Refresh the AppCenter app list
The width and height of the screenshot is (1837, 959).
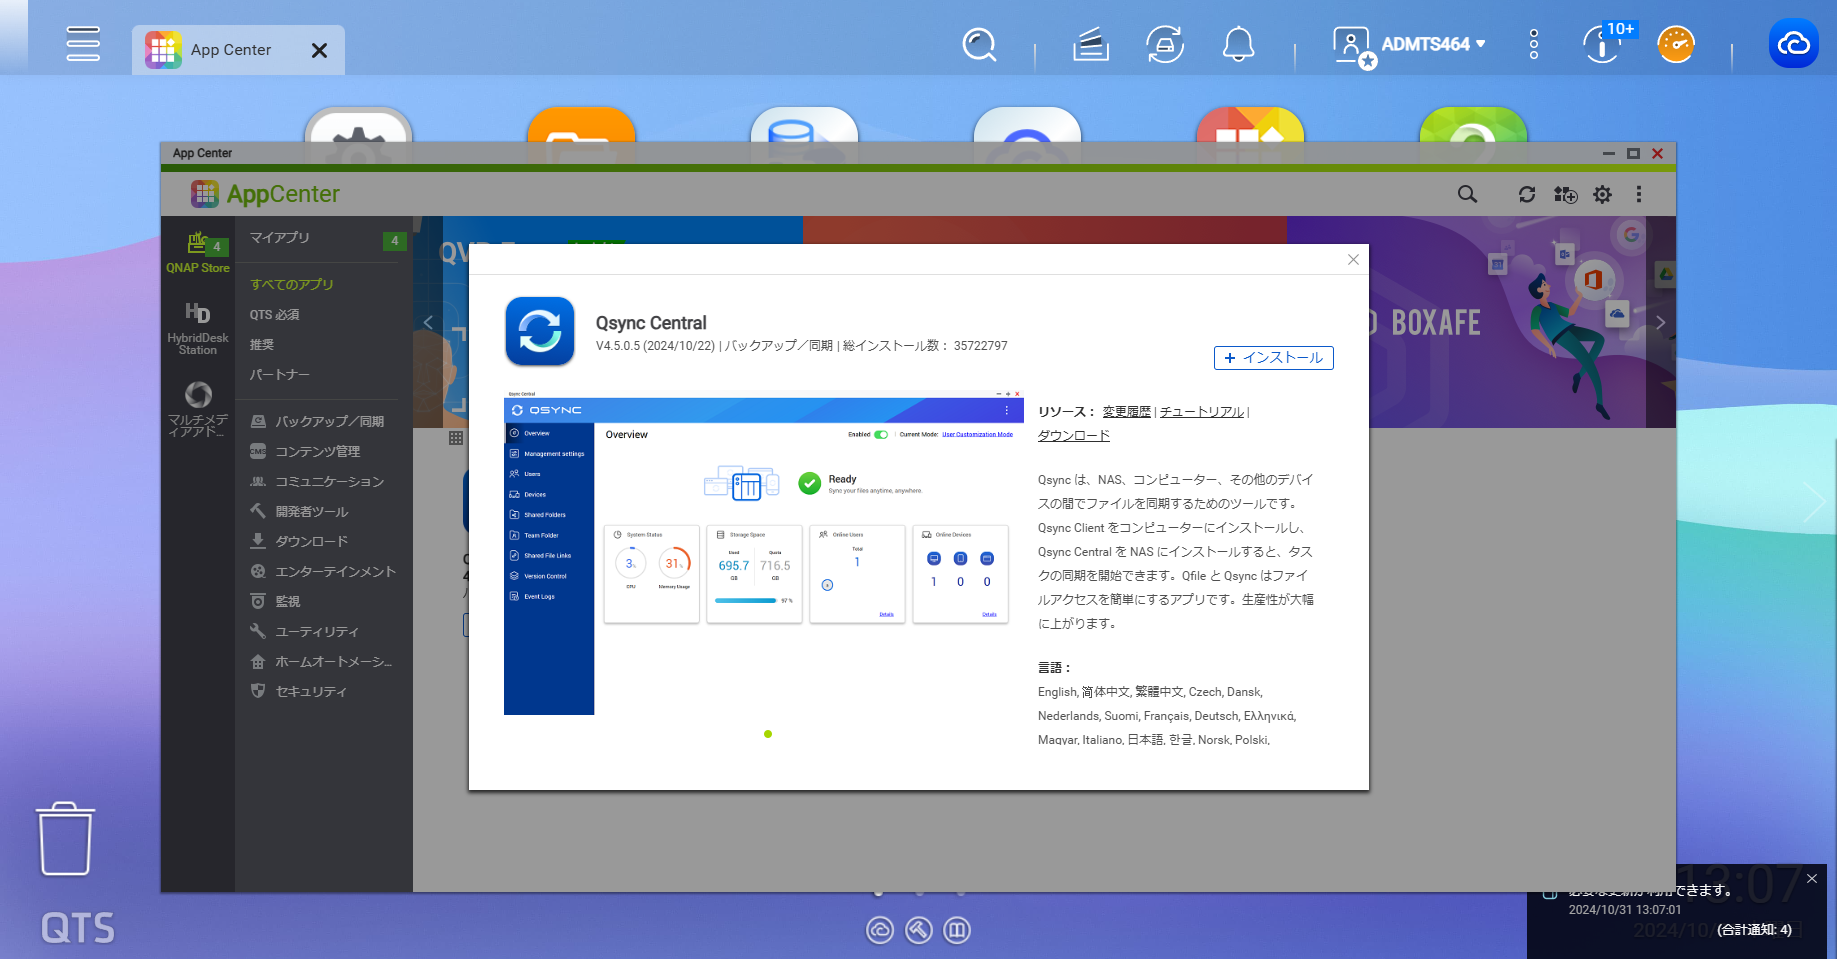tap(1526, 194)
